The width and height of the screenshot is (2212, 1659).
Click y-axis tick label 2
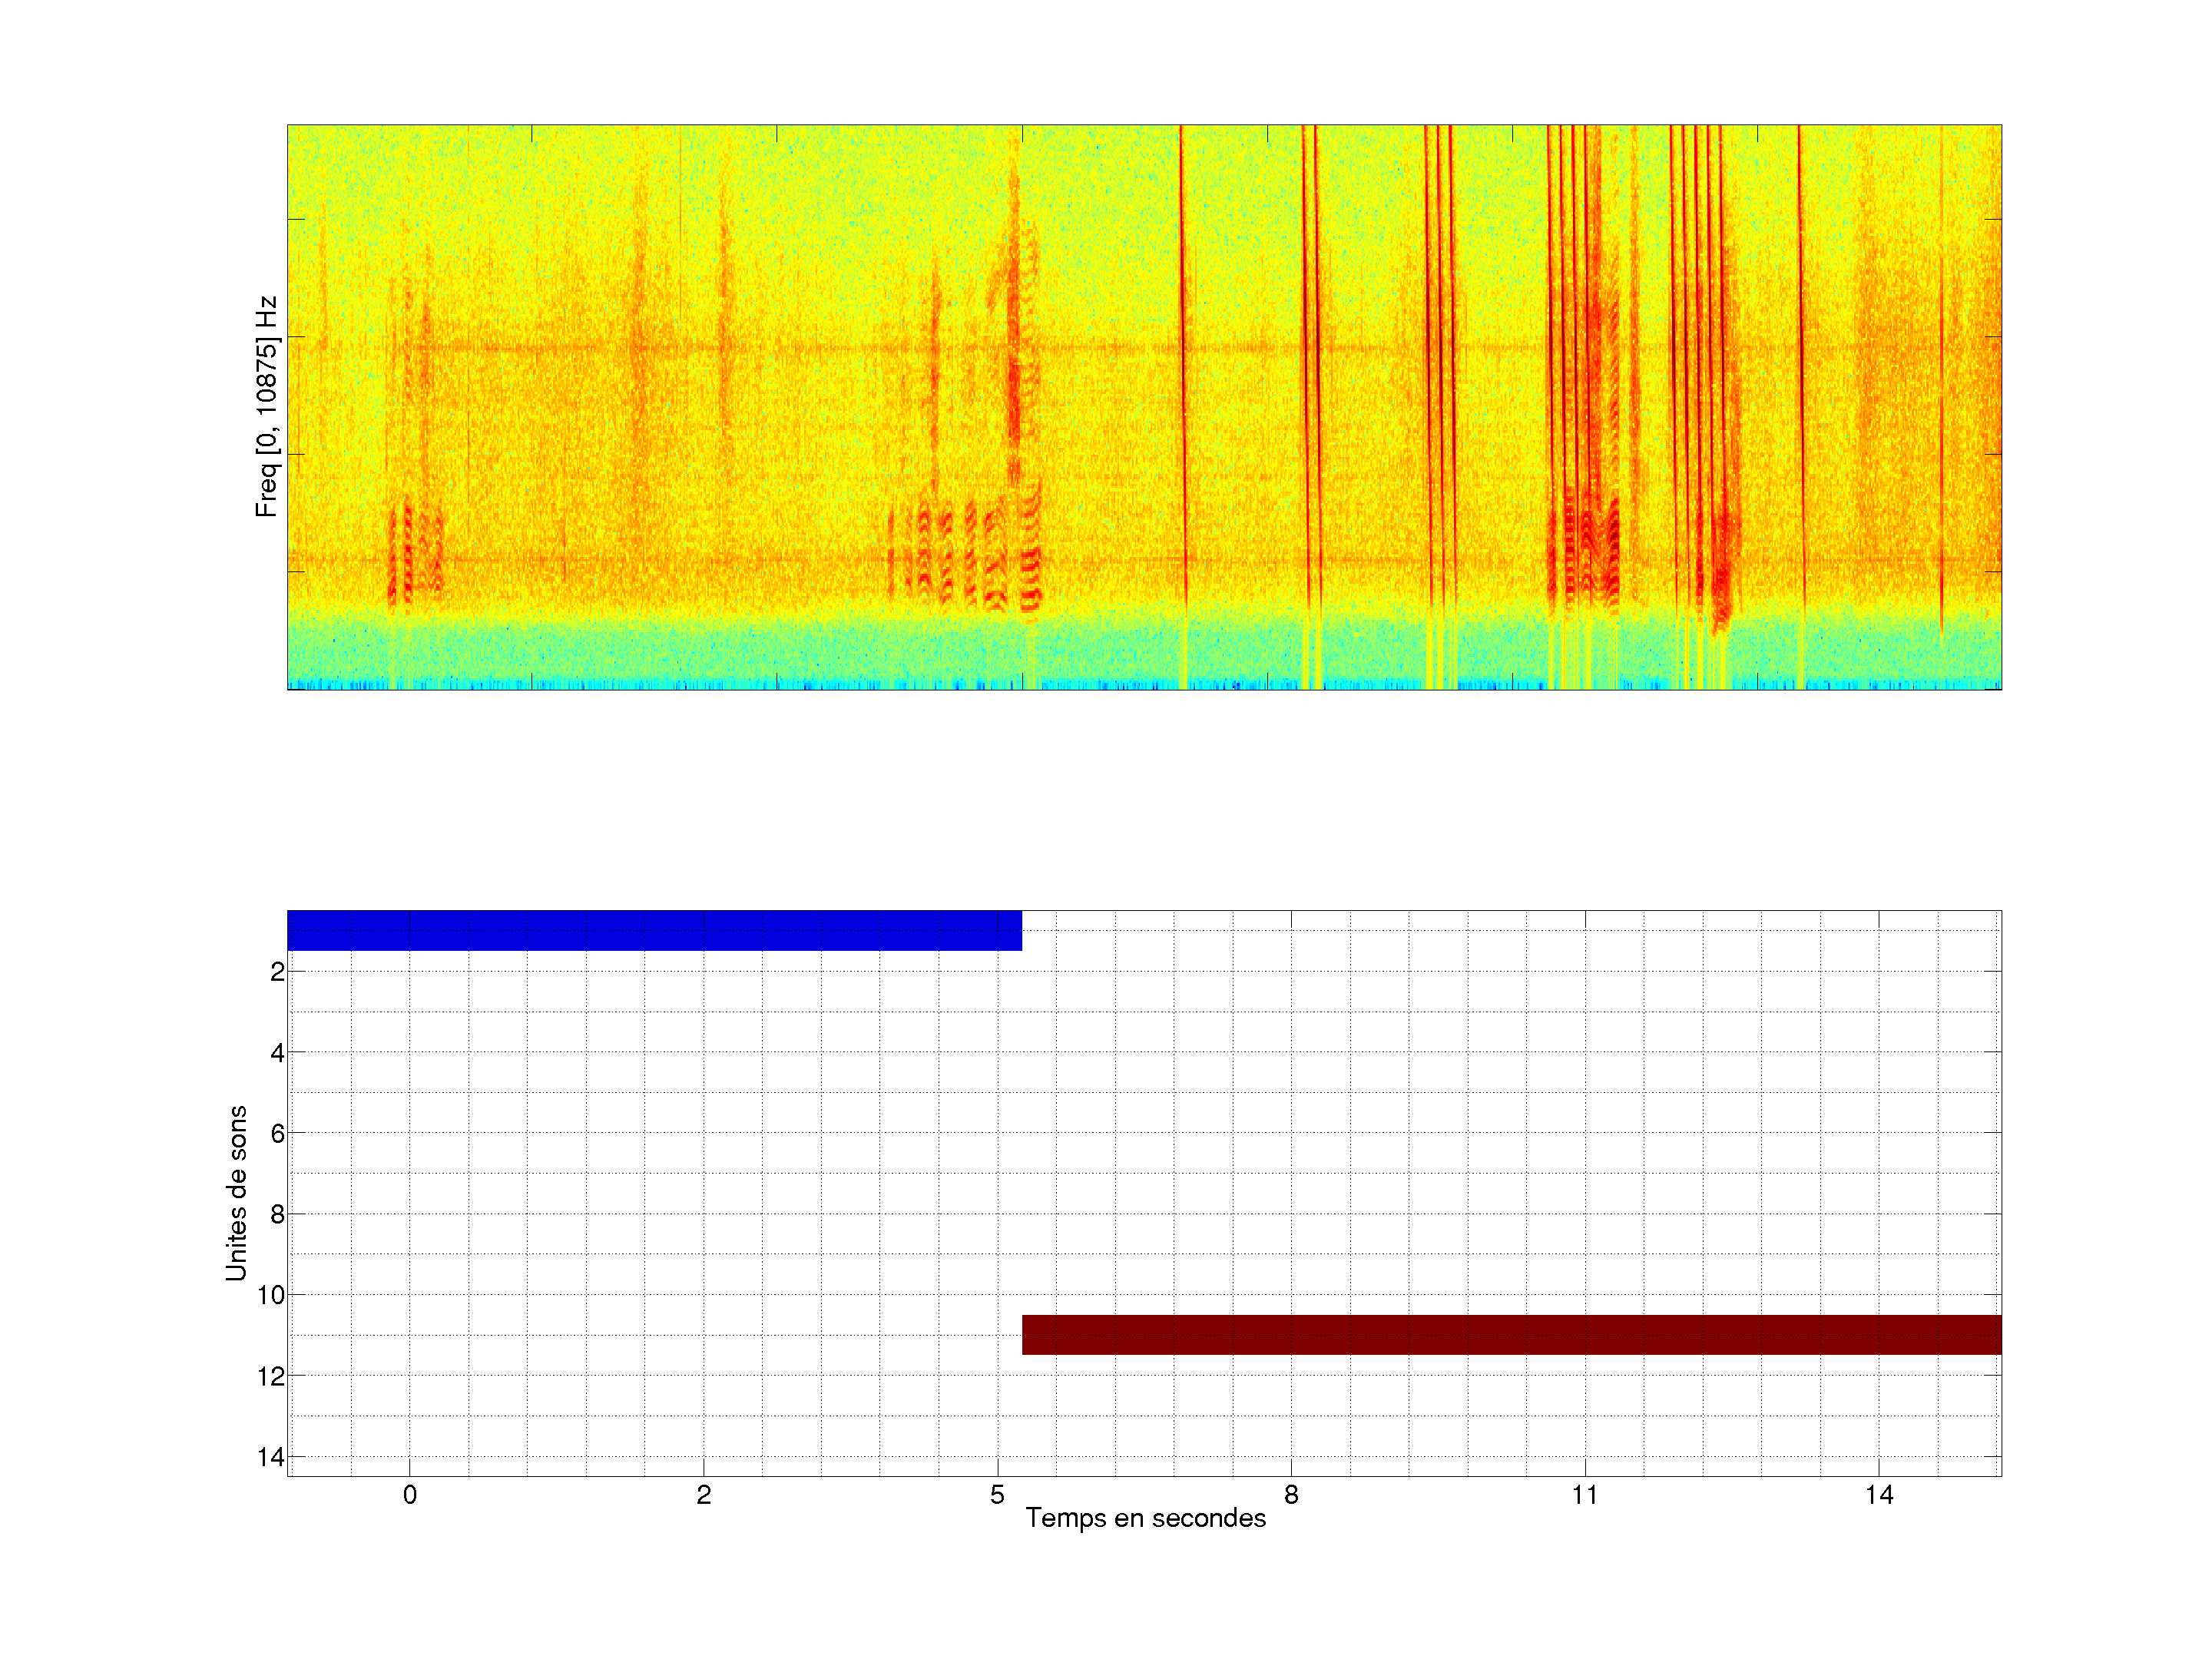pos(277,972)
